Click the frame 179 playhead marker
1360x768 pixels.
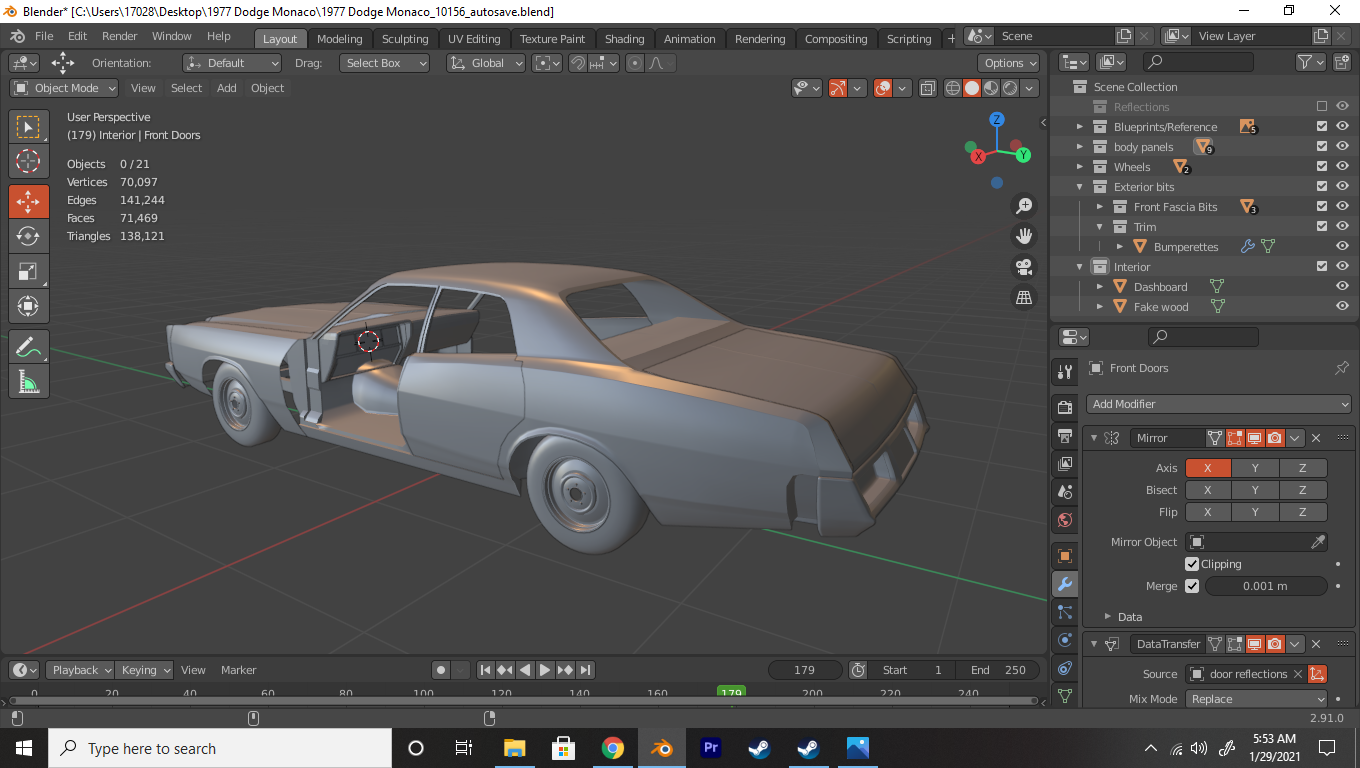coord(731,692)
